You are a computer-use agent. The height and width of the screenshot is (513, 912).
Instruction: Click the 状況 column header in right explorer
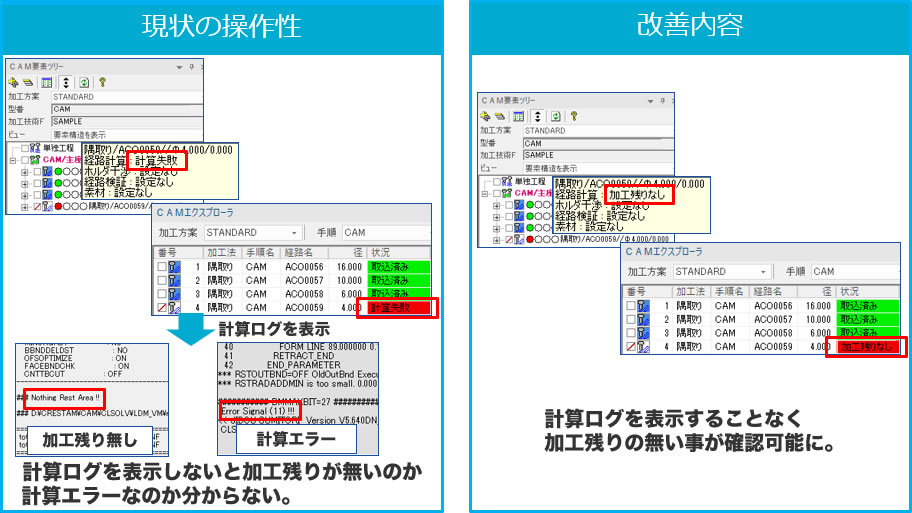(x=852, y=290)
